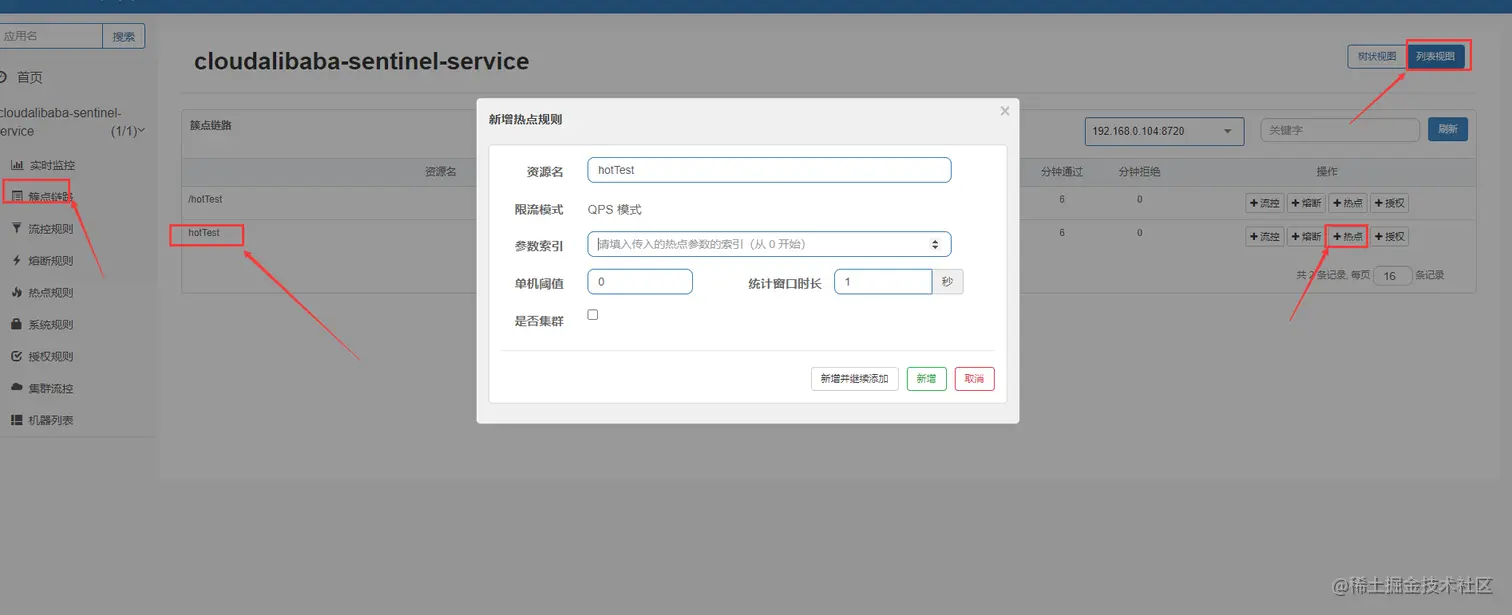Screen dimensions: 1512x615
Task: Click the 刷新 button
Action: click(x=1448, y=129)
